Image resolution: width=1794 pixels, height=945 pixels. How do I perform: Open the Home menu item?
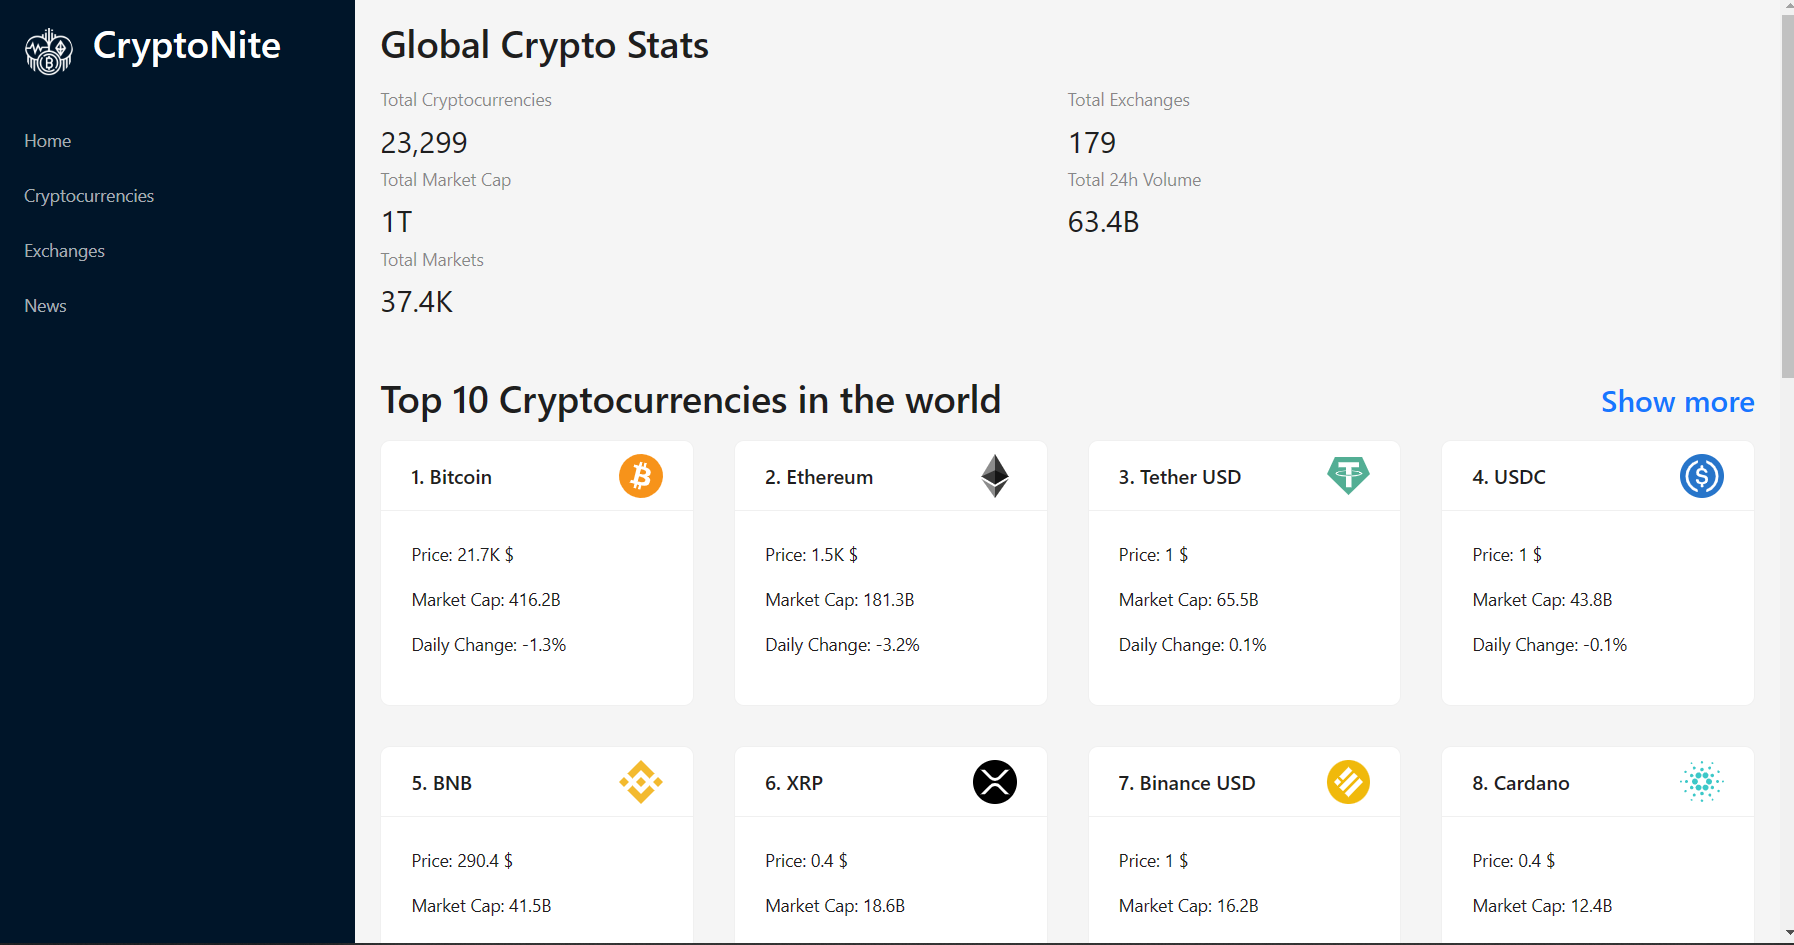click(x=48, y=141)
